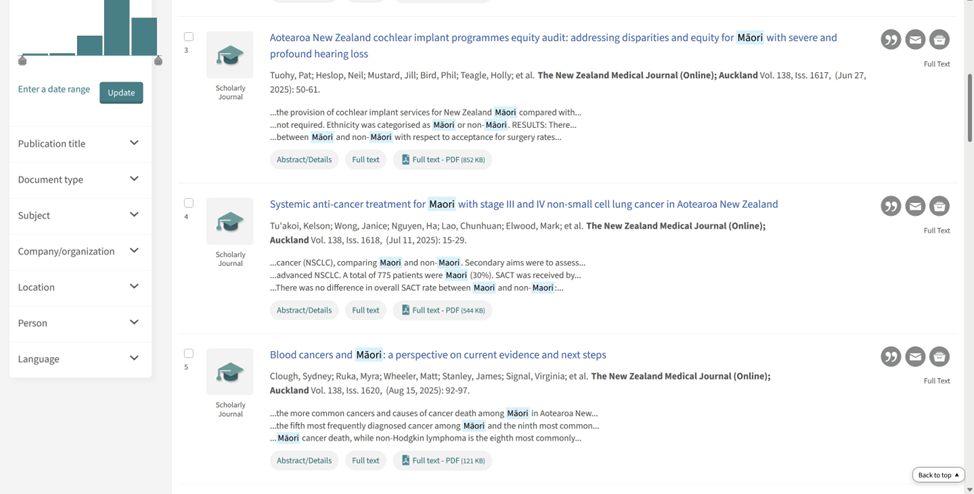Open Full text PDF (544 KB) for lung cancer article

pos(442,310)
